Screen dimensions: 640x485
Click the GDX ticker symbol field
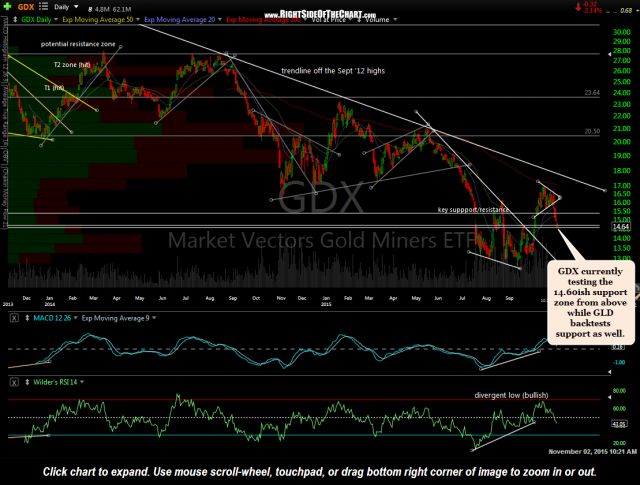tap(26, 7)
